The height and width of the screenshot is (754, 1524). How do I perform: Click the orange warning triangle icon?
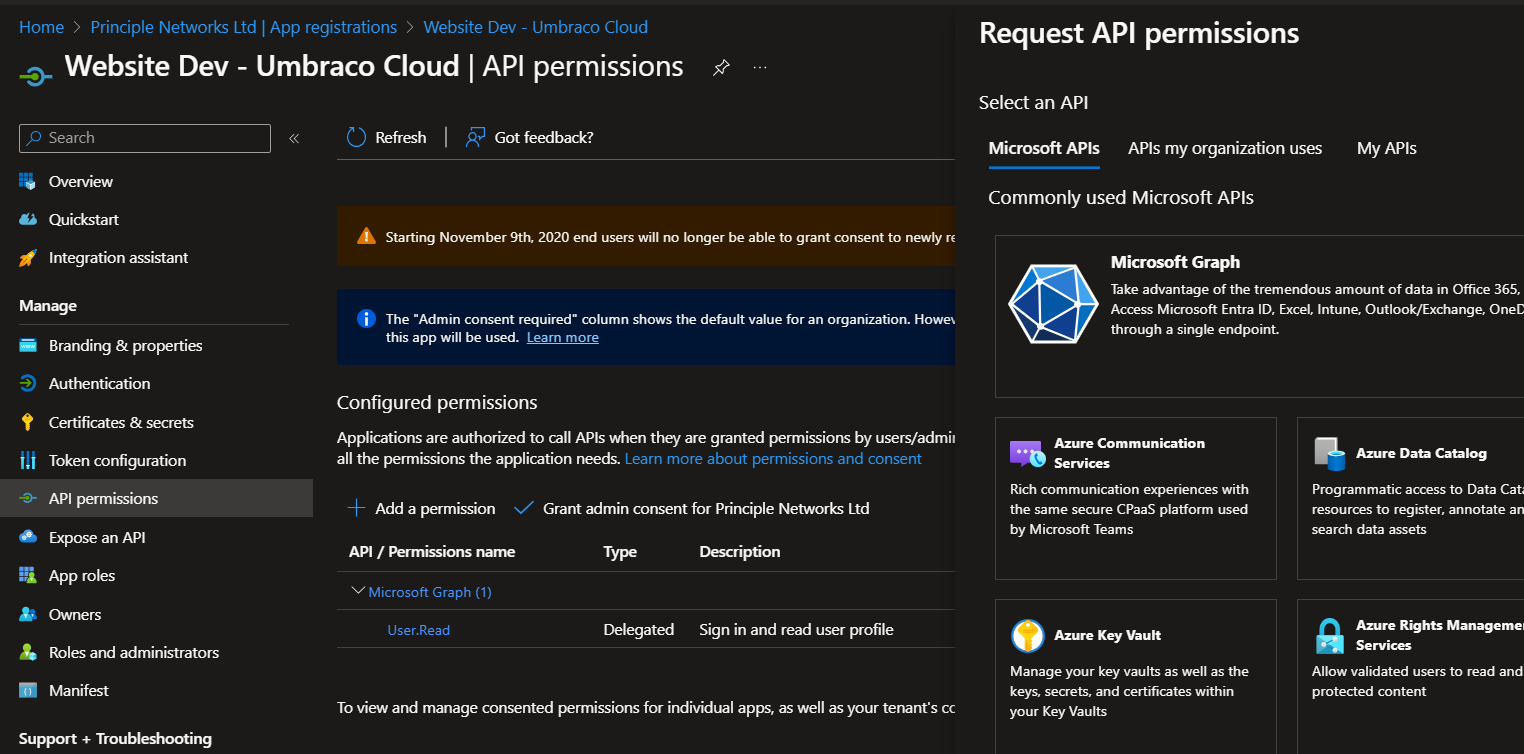point(366,236)
